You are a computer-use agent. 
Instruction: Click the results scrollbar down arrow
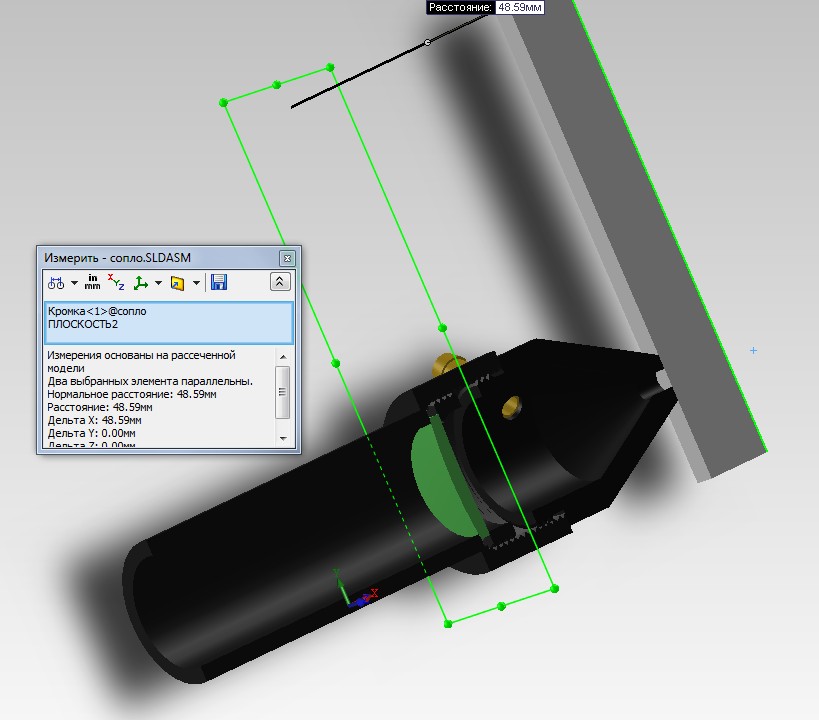(284, 438)
